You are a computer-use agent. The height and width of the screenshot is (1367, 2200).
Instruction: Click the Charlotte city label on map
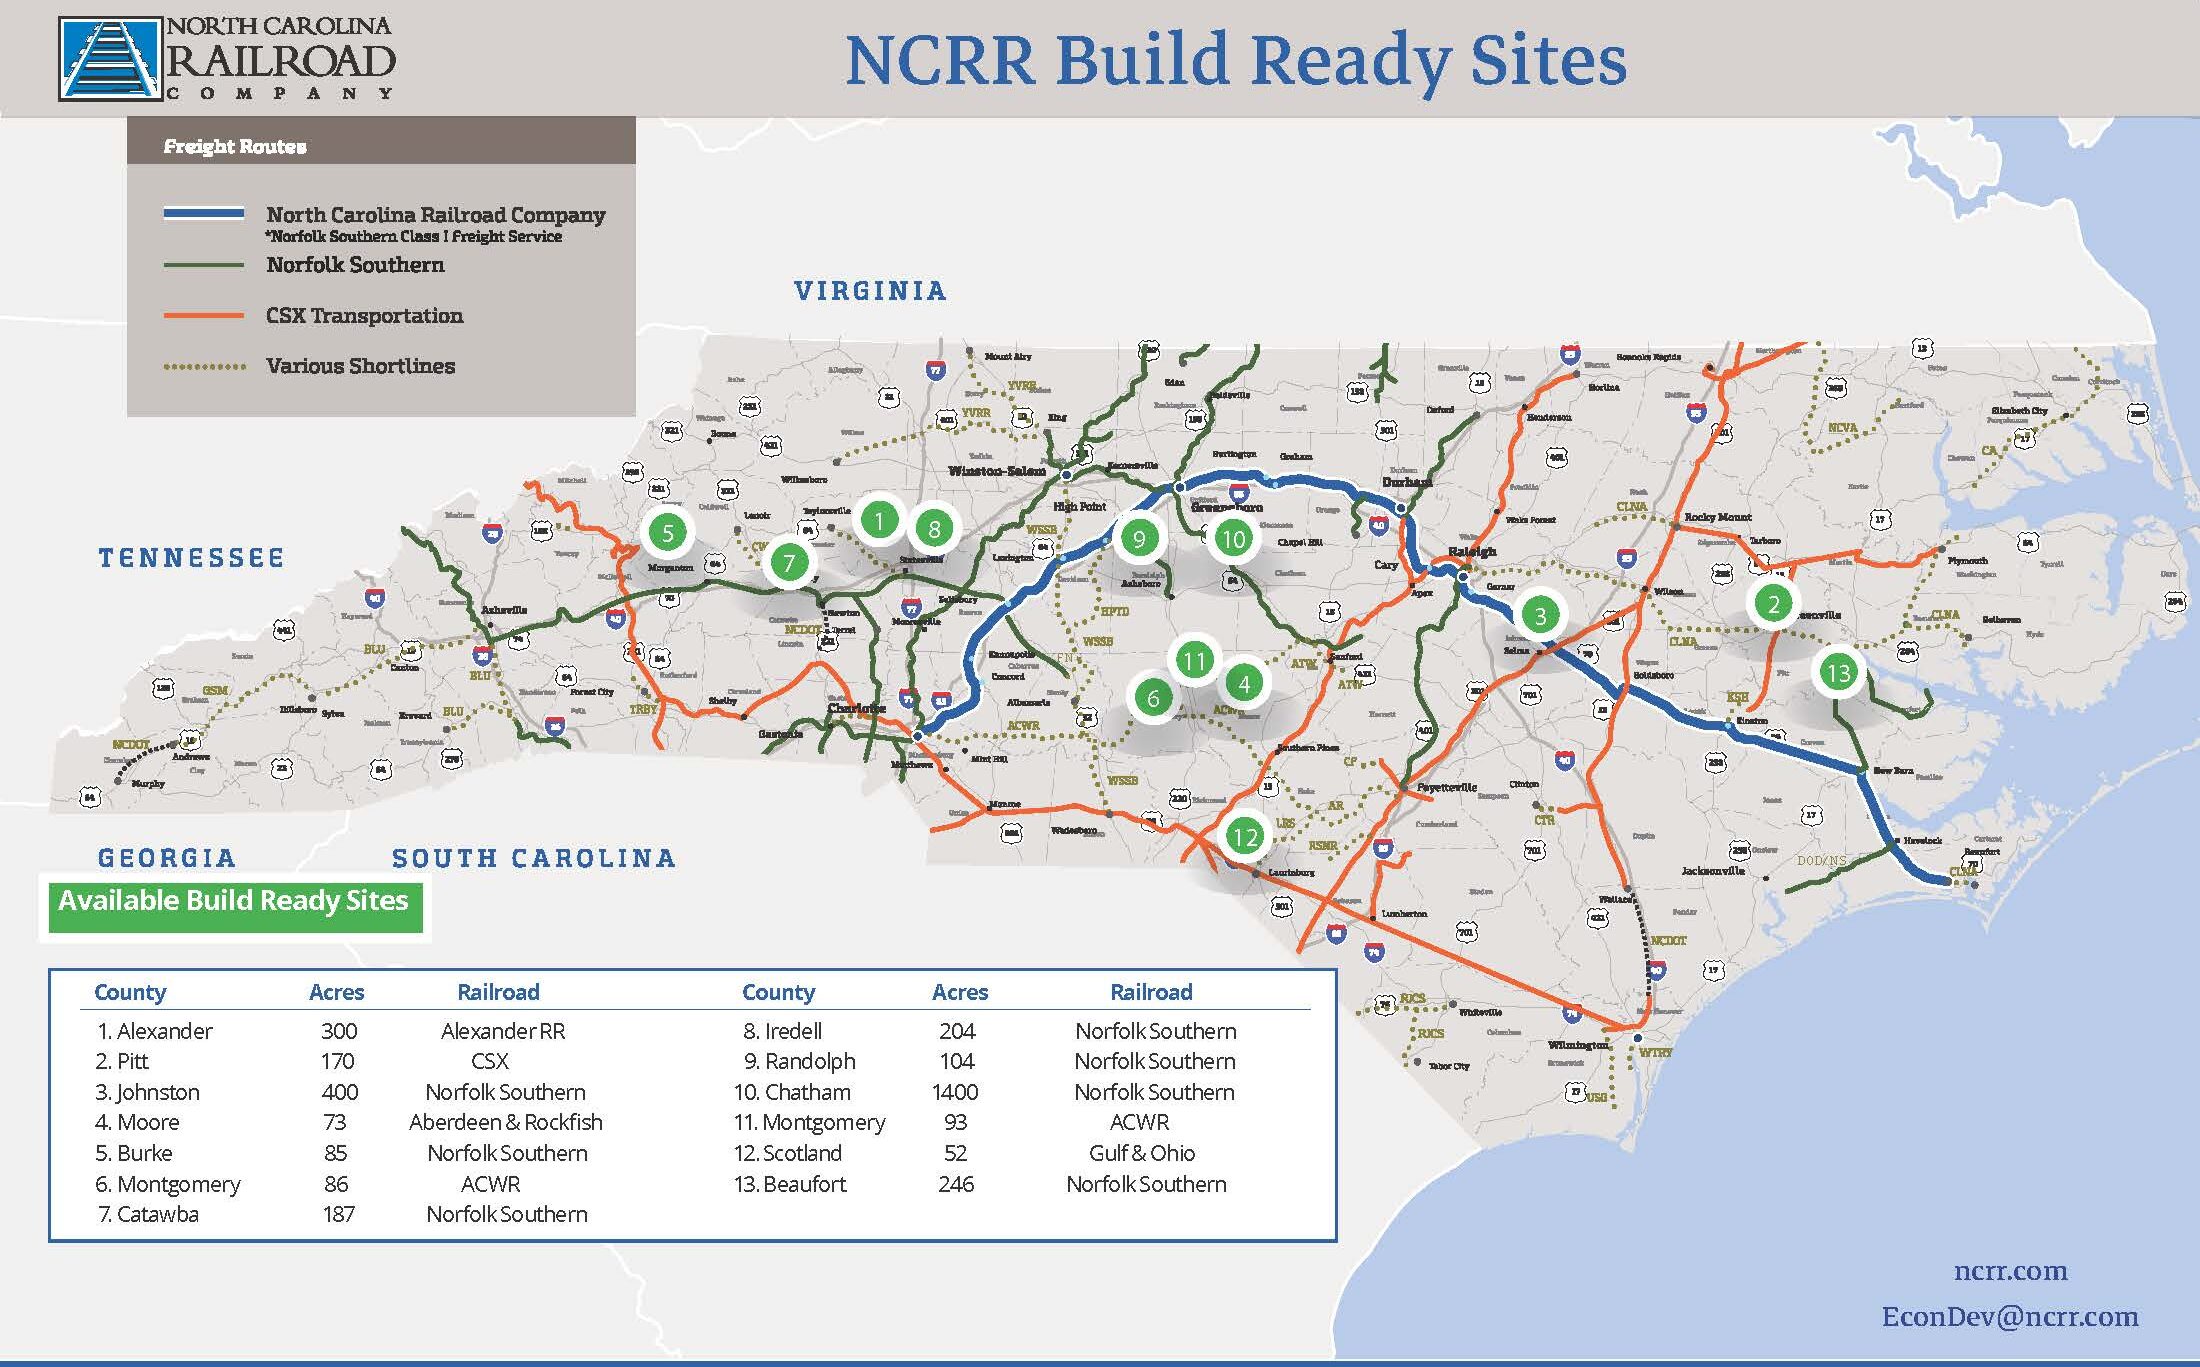[857, 708]
